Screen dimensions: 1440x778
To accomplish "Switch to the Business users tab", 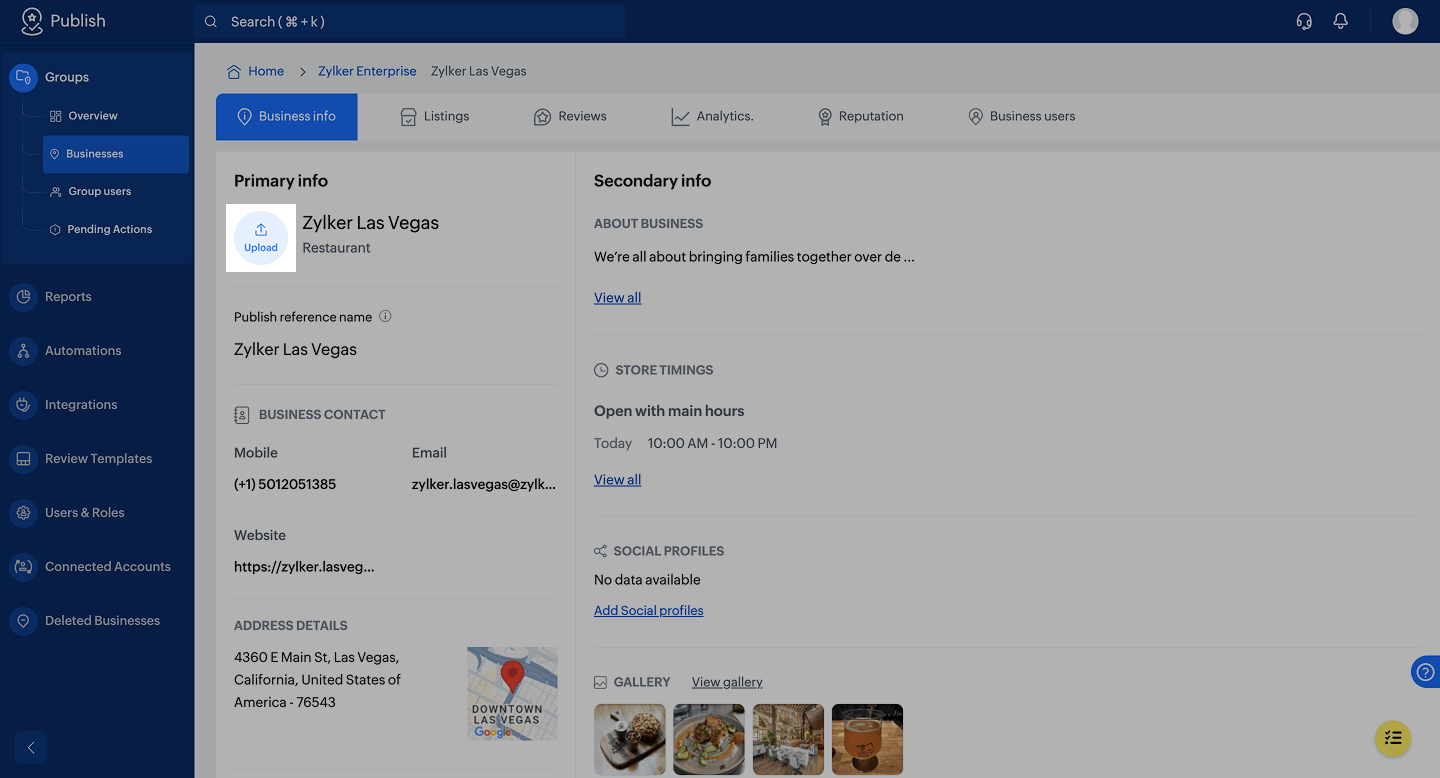I will point(1021,117).
